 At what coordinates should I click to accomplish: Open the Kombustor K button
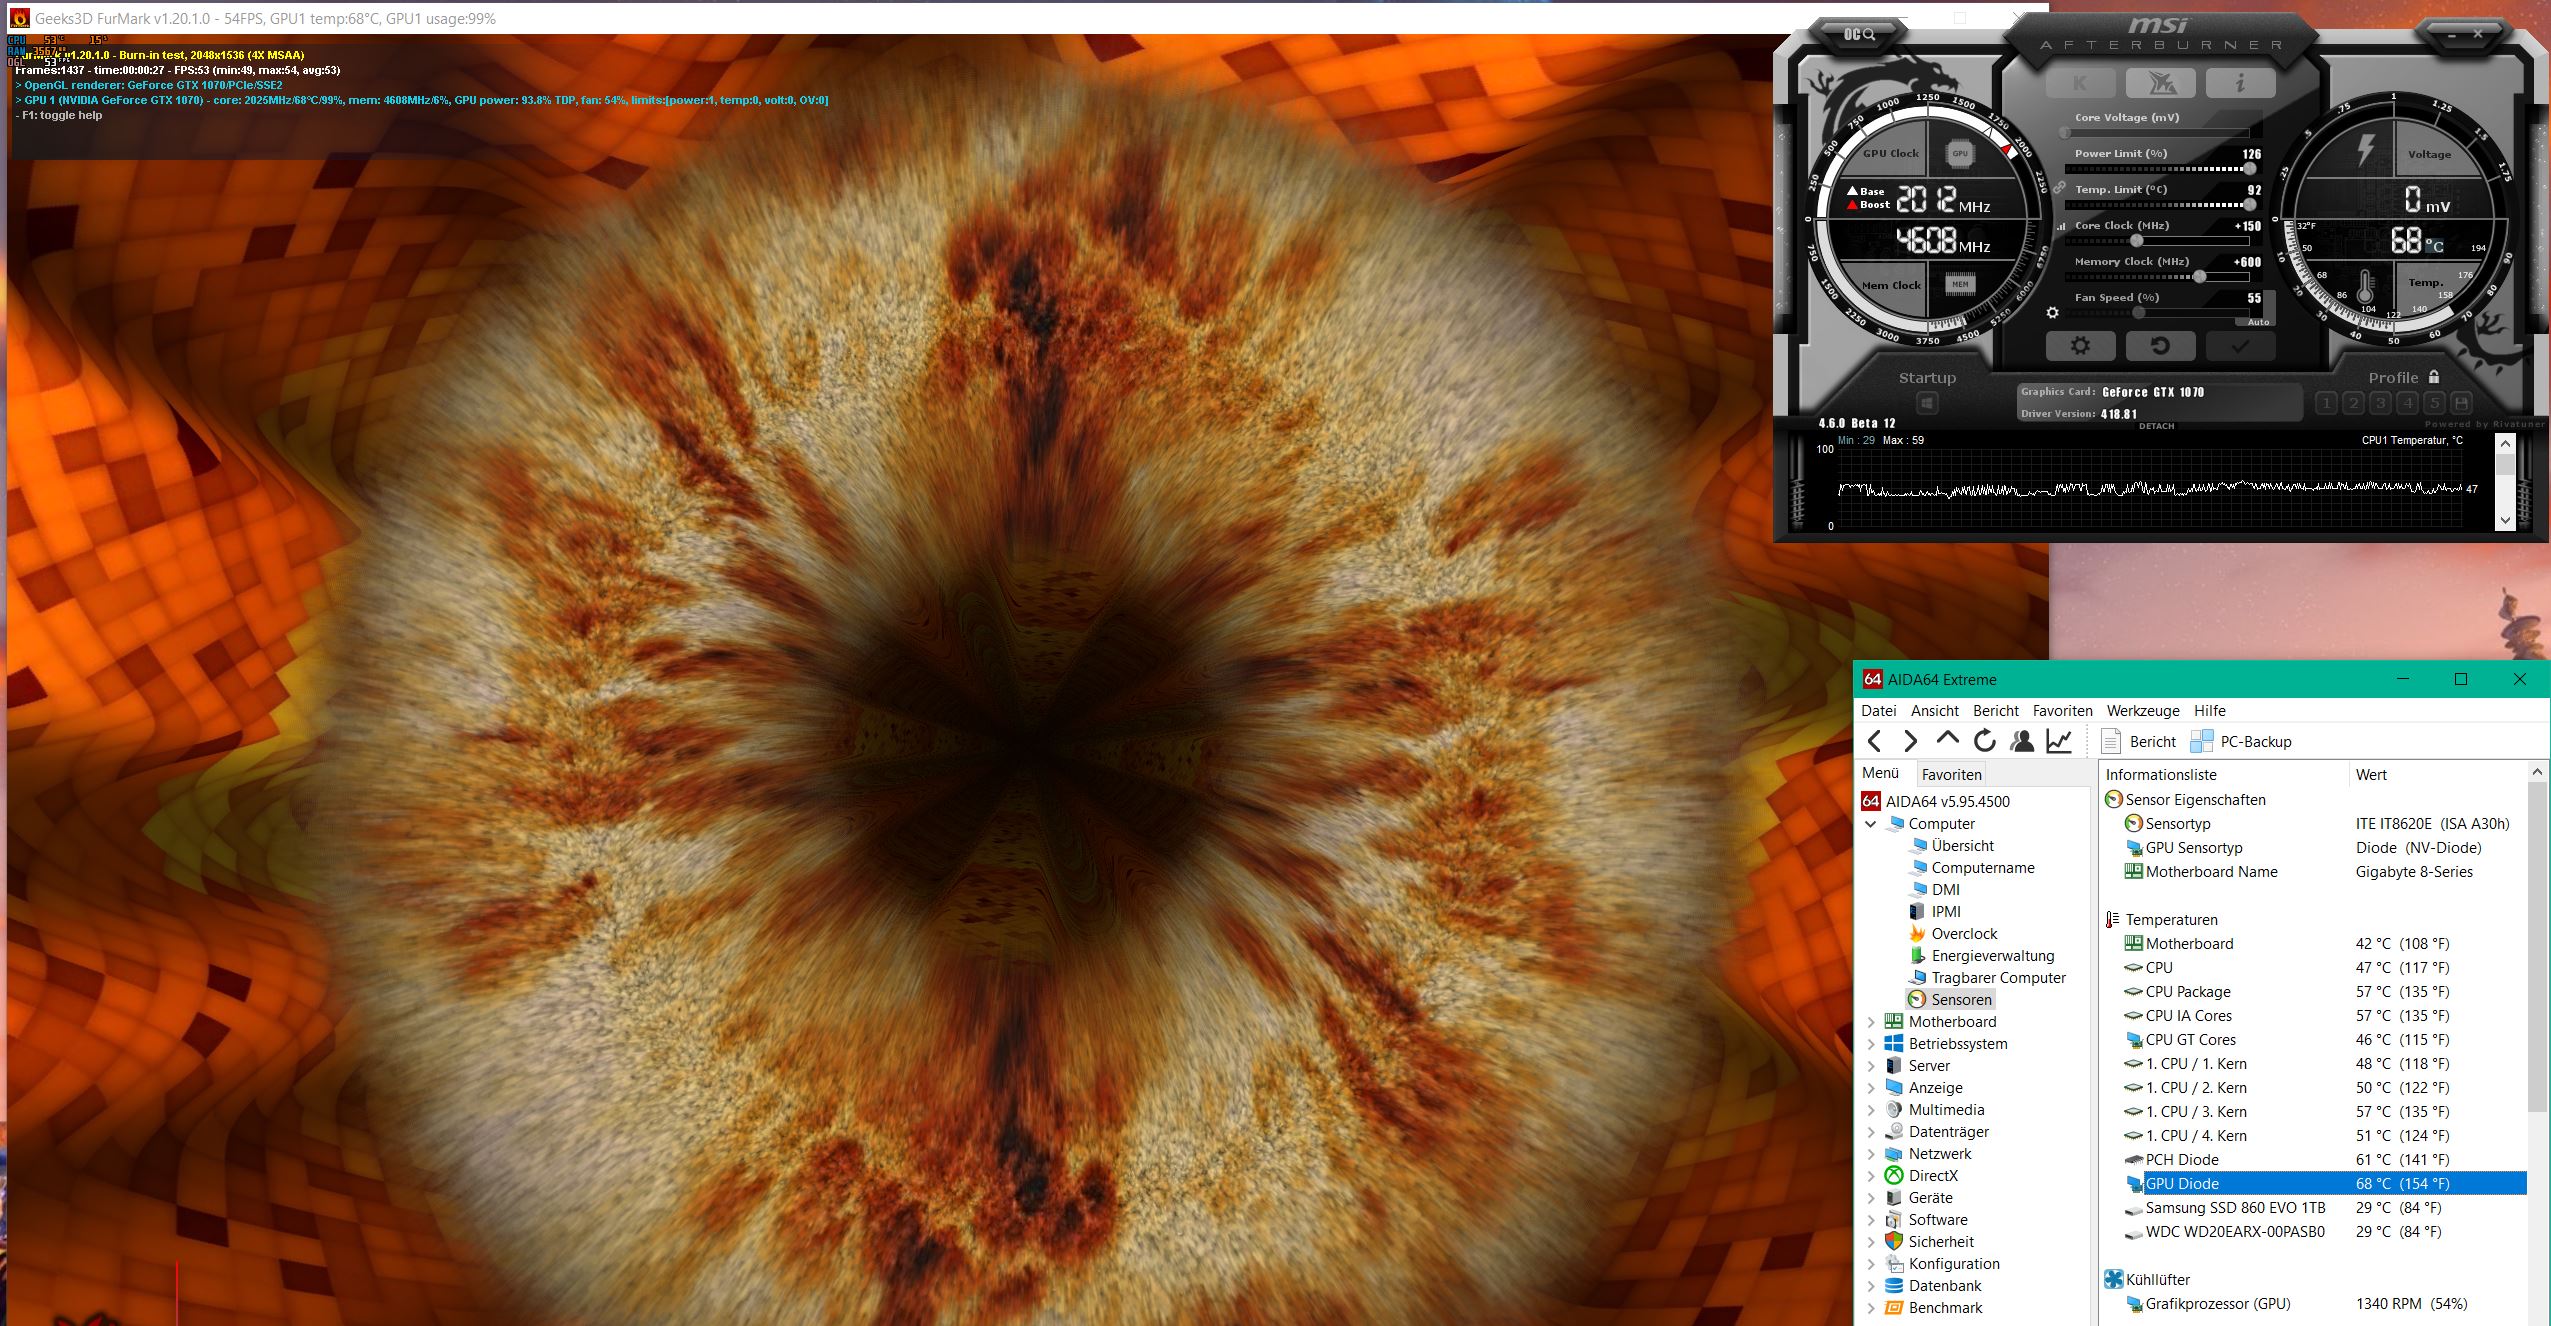pos(2080,83)
